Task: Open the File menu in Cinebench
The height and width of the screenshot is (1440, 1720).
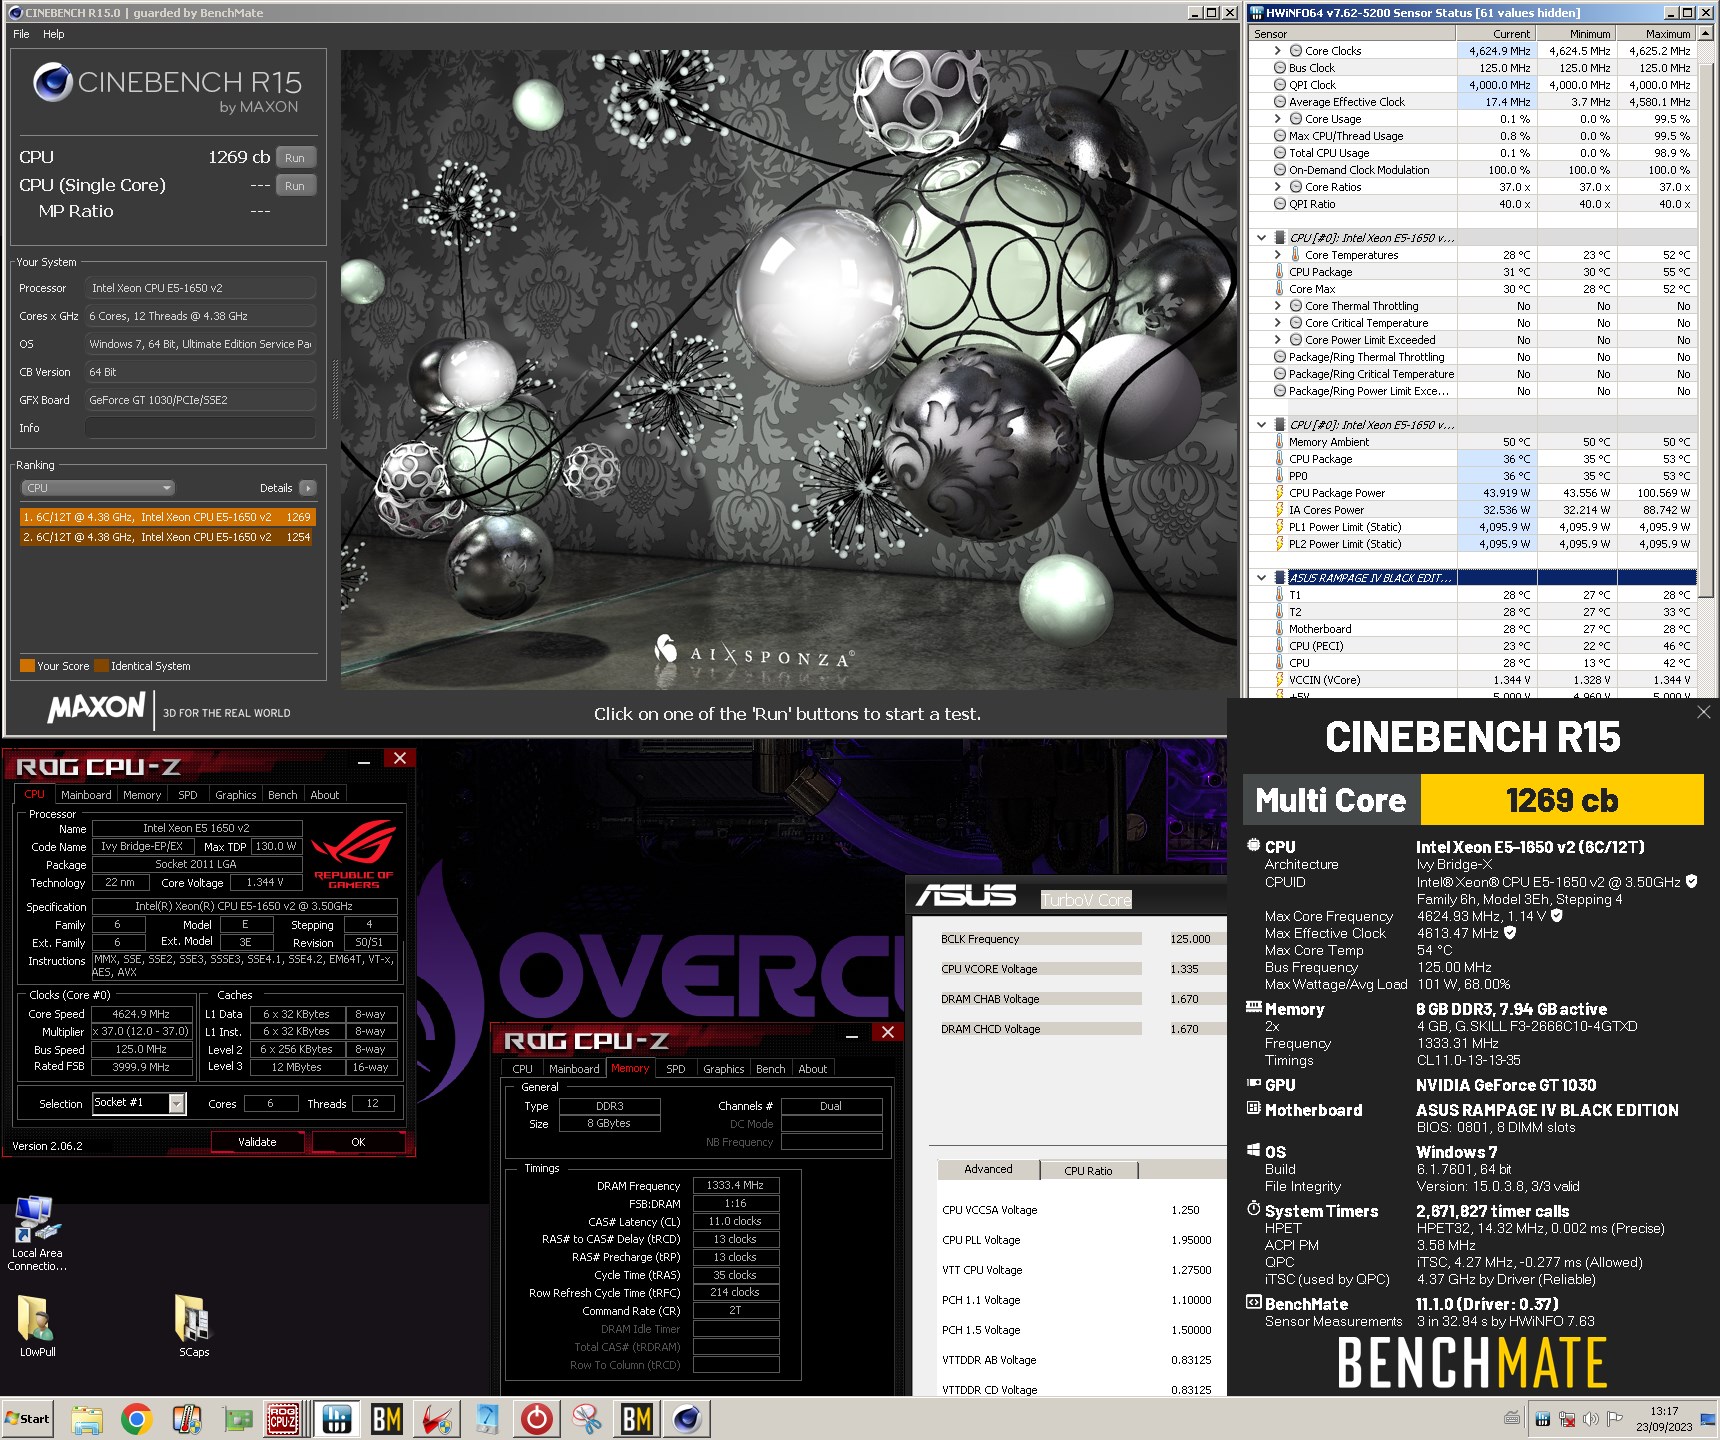Action: (21, 34)
